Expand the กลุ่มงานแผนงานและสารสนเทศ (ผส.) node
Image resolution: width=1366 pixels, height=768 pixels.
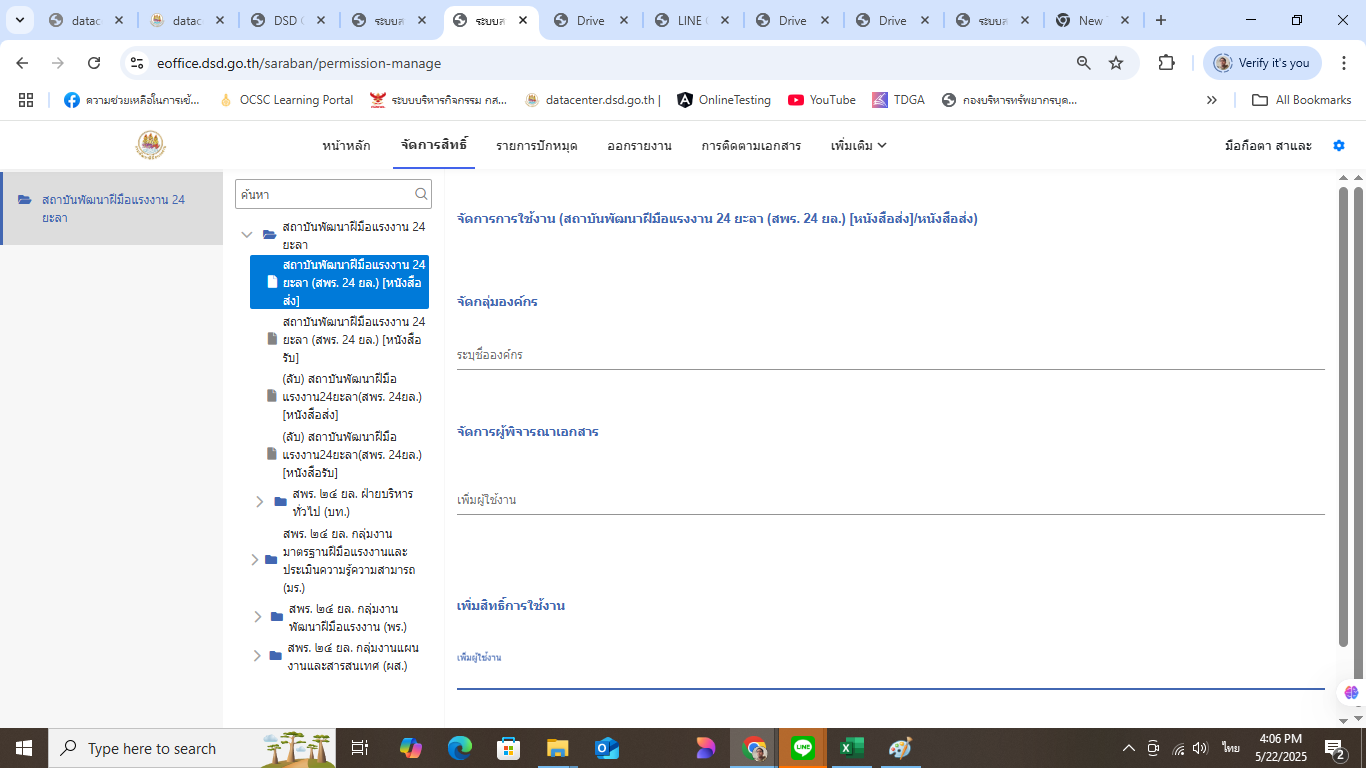tap(257, 656)
